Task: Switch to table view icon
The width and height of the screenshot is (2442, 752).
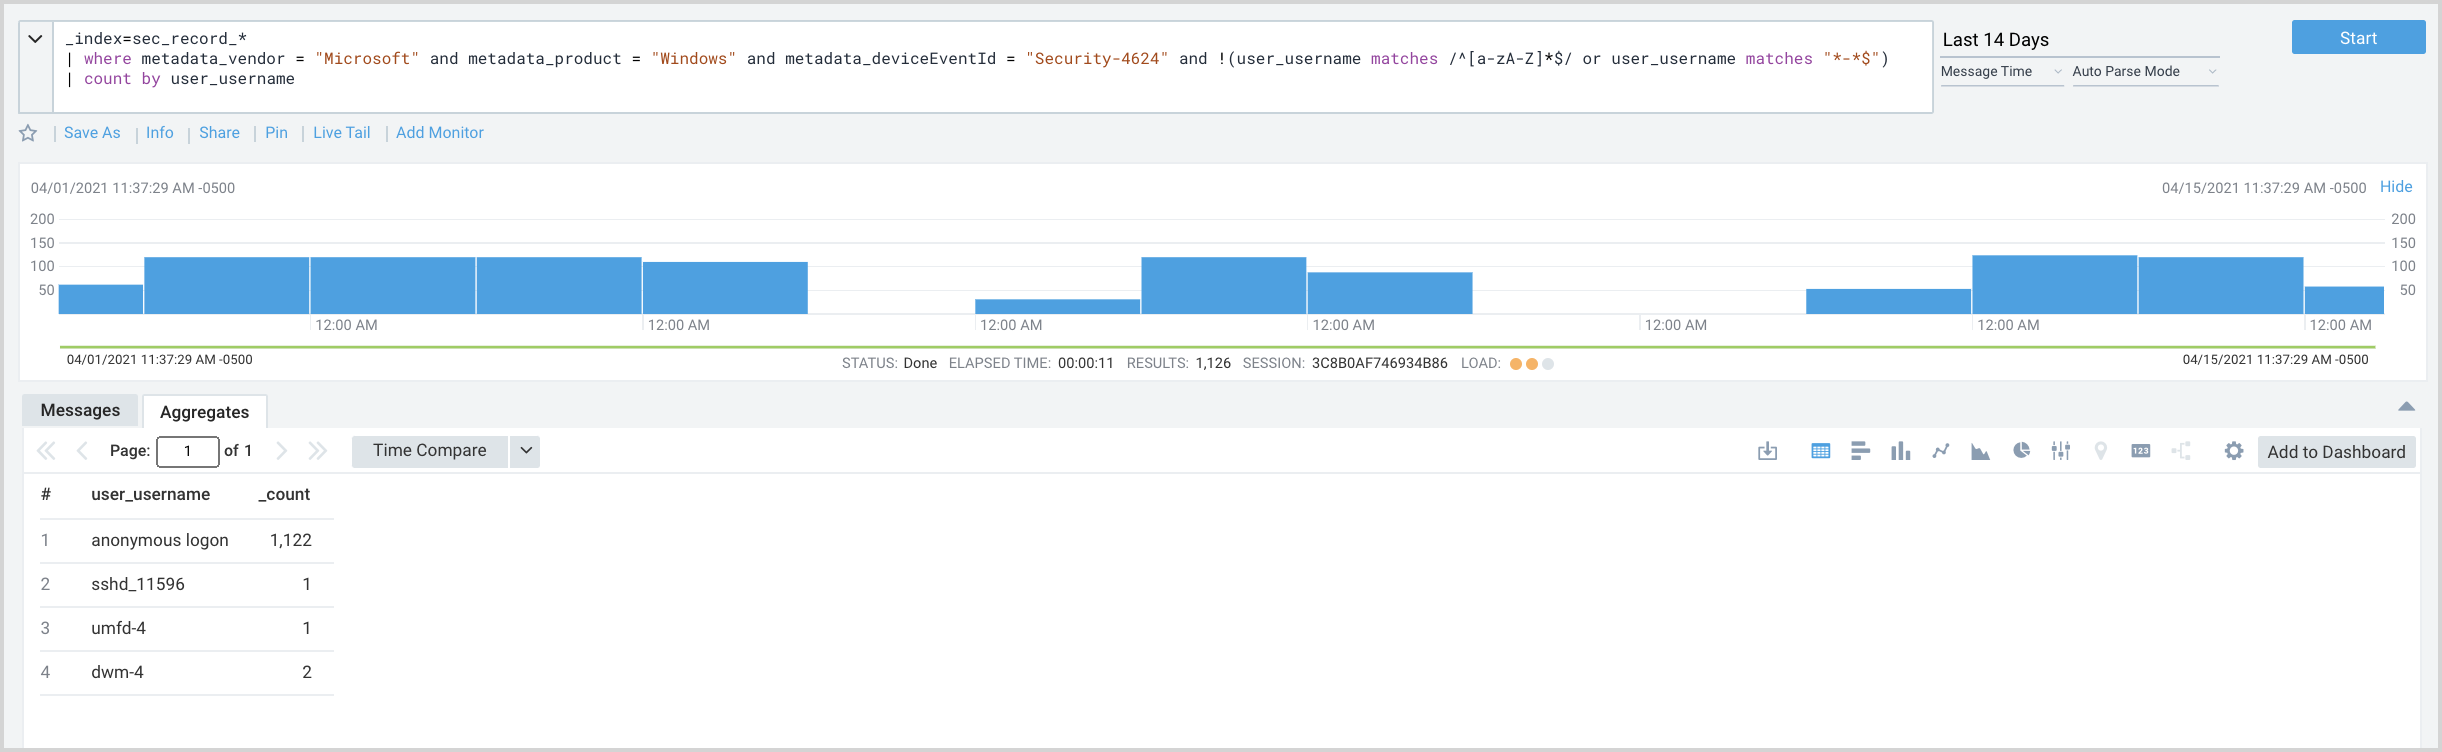Action: click(x=1820, y=451)
